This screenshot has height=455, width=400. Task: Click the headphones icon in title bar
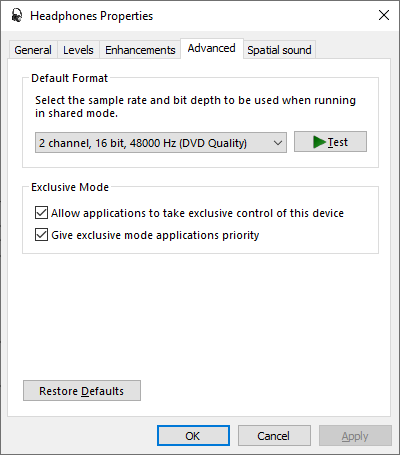point(16,15)
